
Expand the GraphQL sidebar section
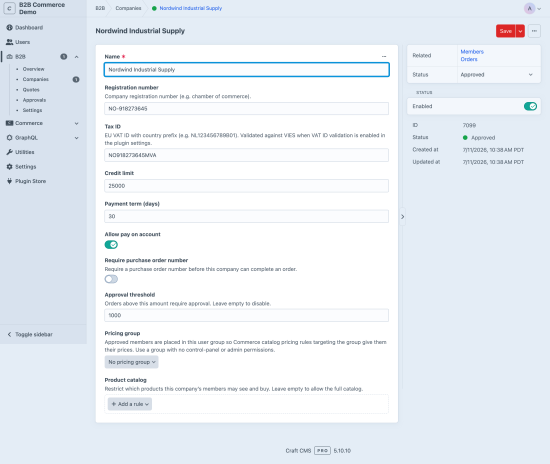[x=76, y=138]
